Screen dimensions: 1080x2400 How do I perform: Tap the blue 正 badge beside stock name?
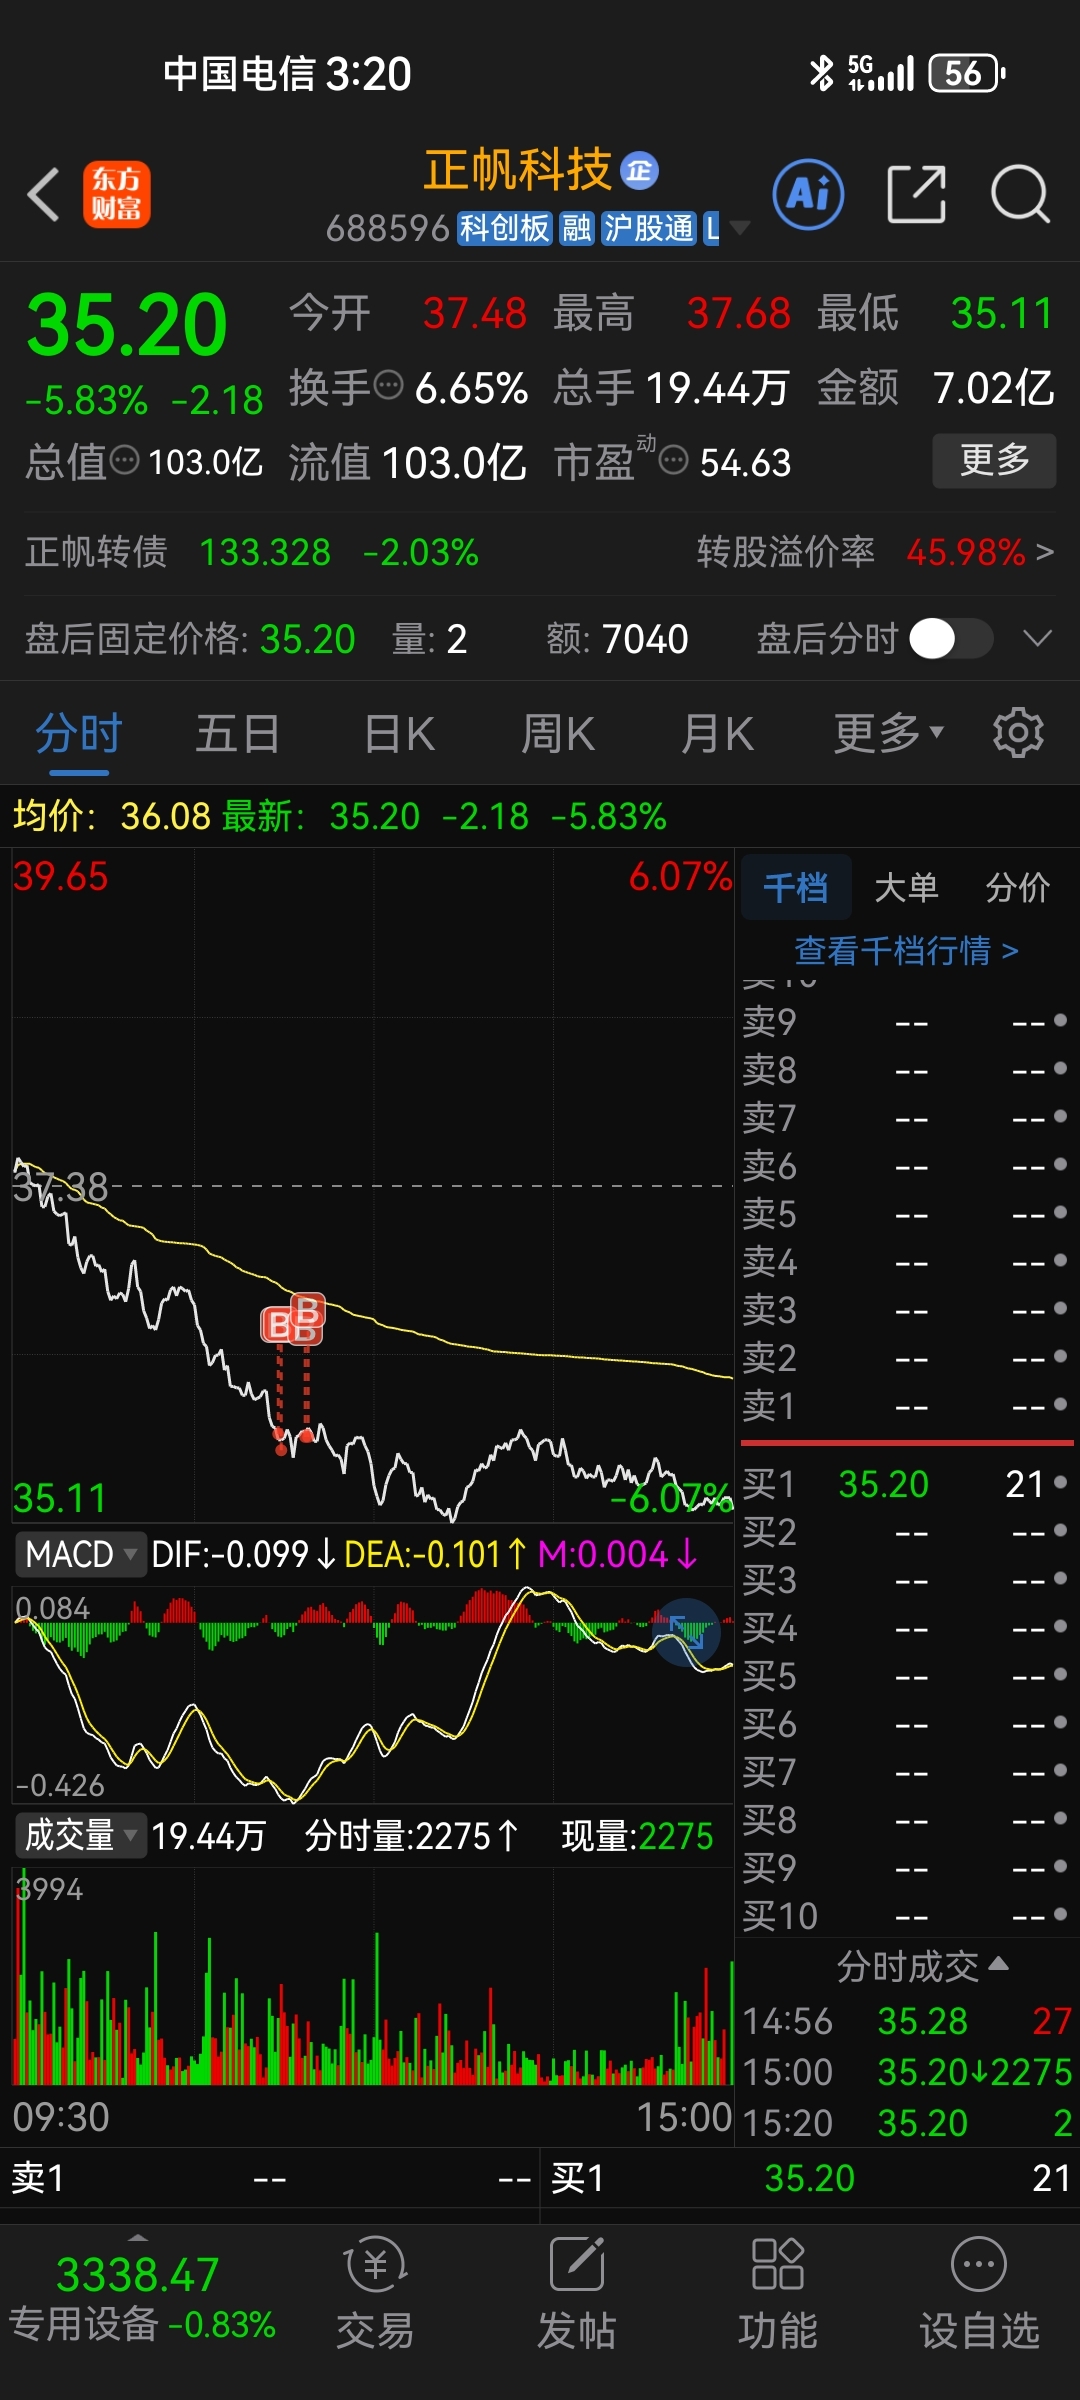click(x=639, y=170)
